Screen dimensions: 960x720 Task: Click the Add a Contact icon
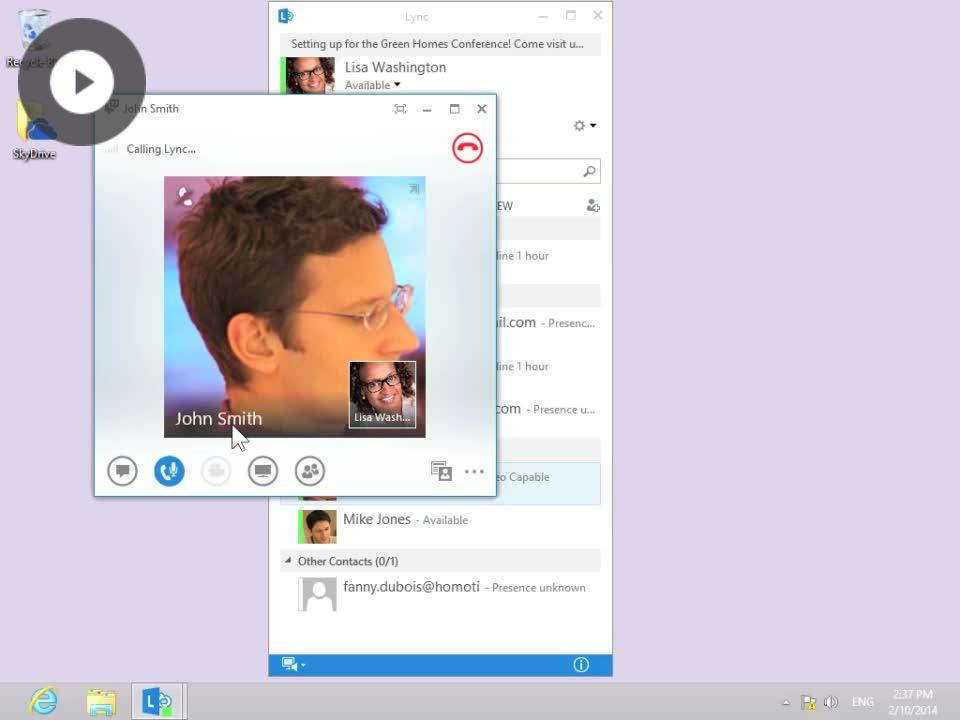click(x=593, y=206)
